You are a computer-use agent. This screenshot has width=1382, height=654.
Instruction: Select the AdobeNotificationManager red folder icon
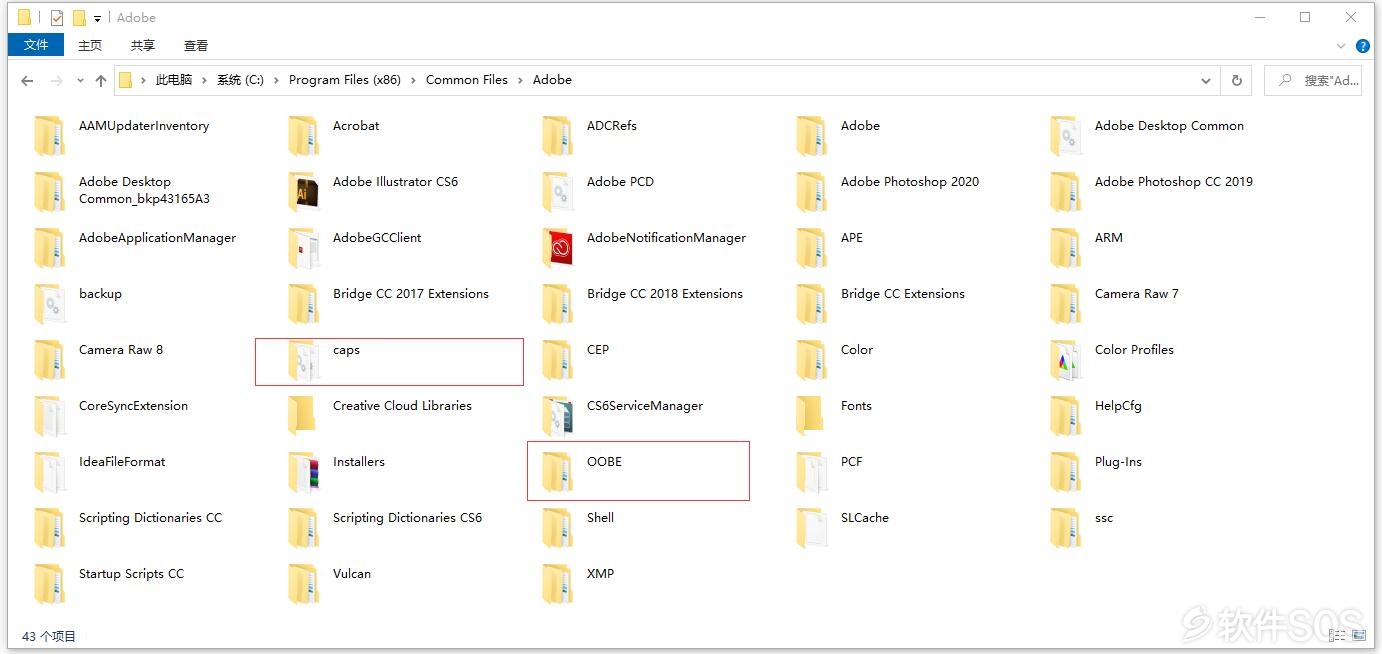558,247
